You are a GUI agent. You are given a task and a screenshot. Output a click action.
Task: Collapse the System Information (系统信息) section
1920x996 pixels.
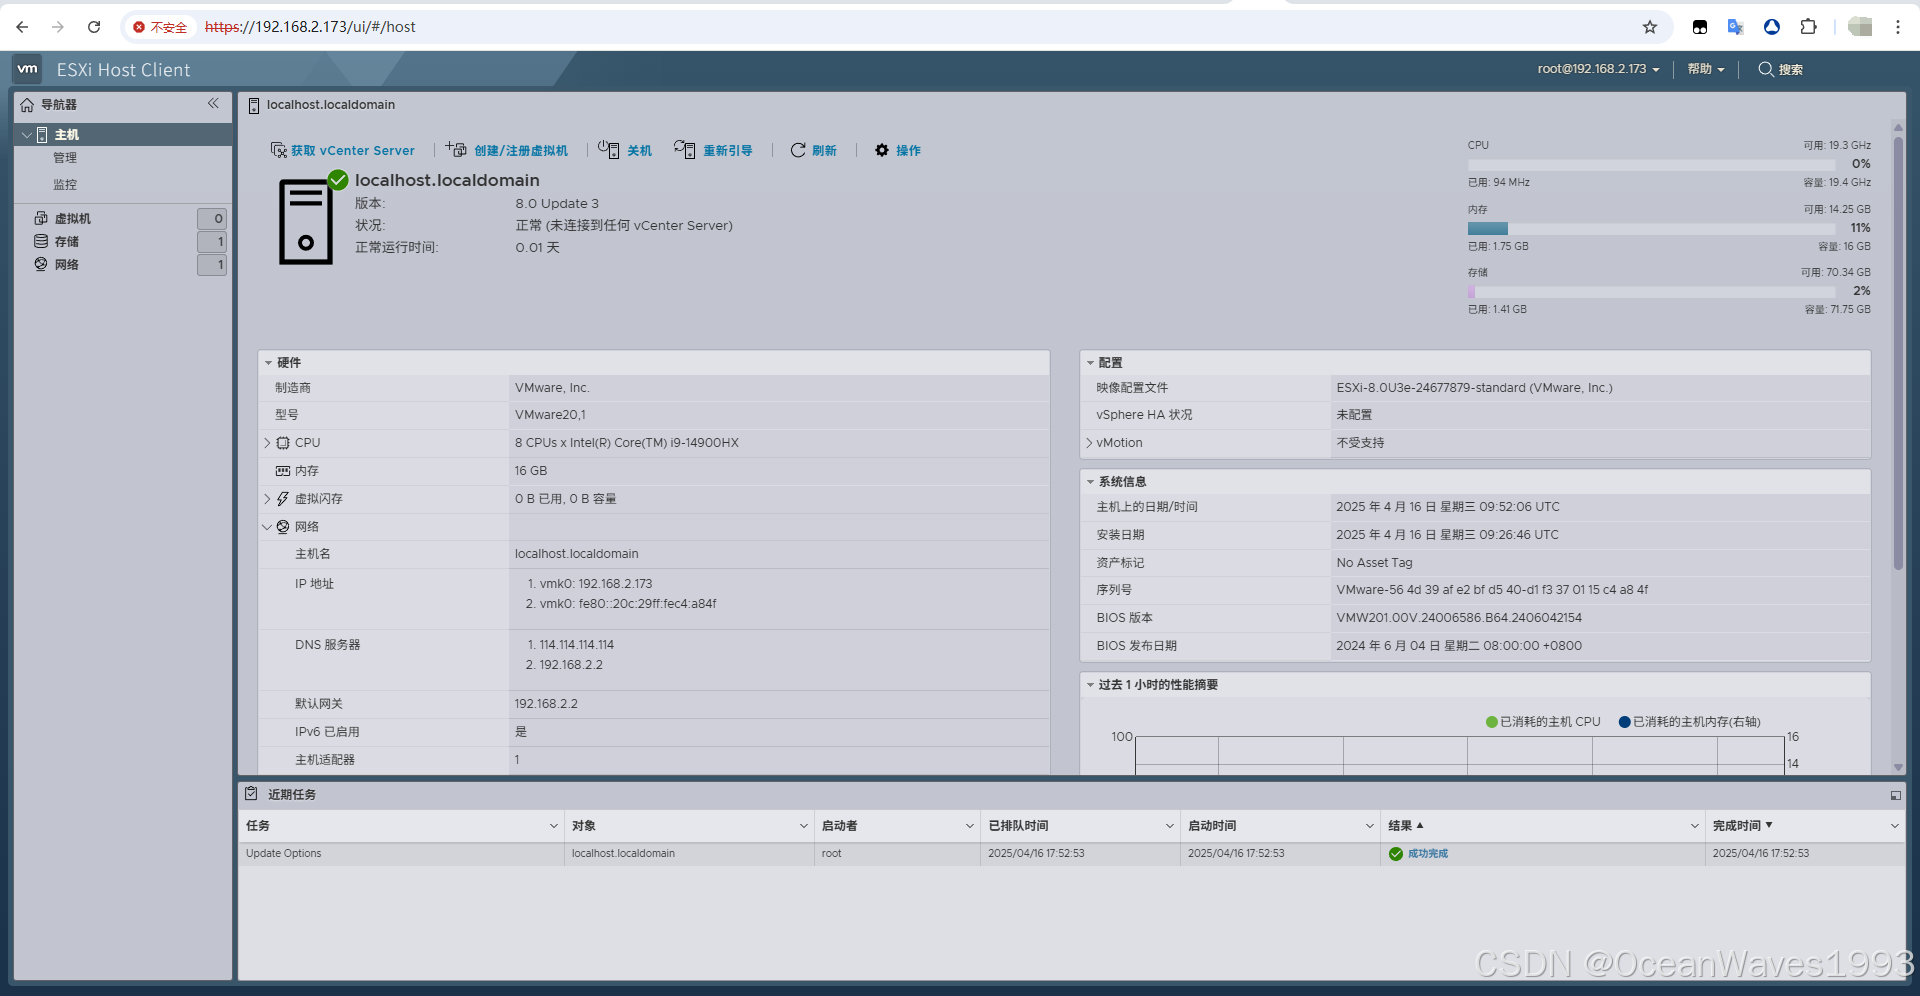(1090, 482)
